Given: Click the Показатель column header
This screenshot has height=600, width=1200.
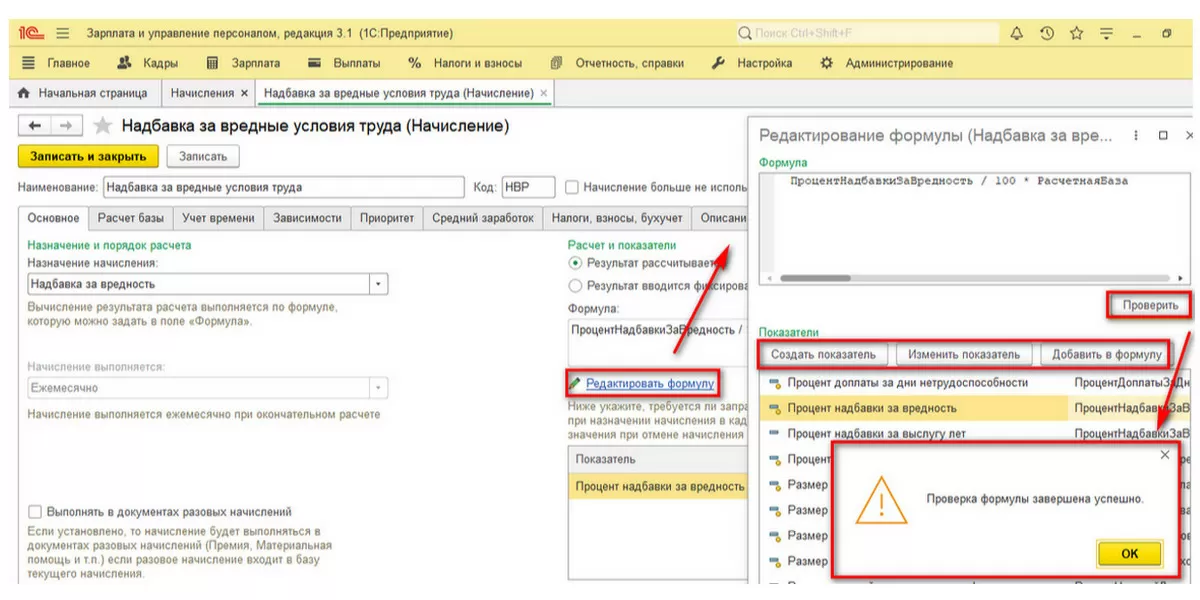Looking at the screenshot, I should 660,460.
